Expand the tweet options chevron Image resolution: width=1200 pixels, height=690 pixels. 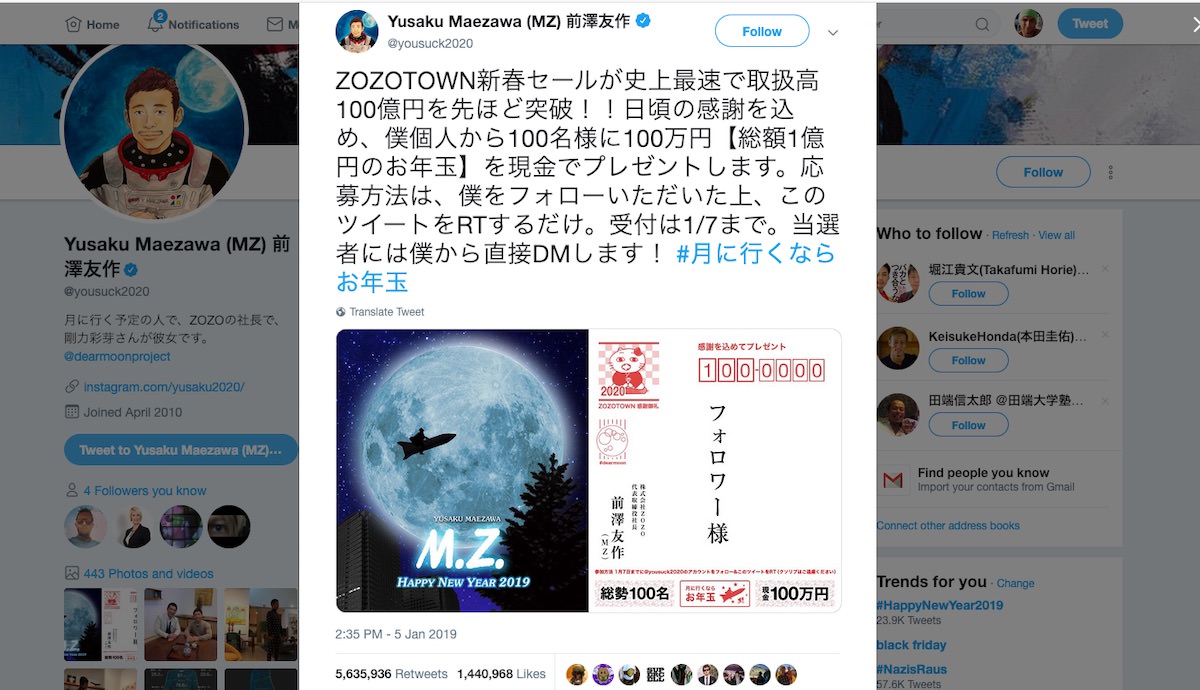(x=832, y=32)
